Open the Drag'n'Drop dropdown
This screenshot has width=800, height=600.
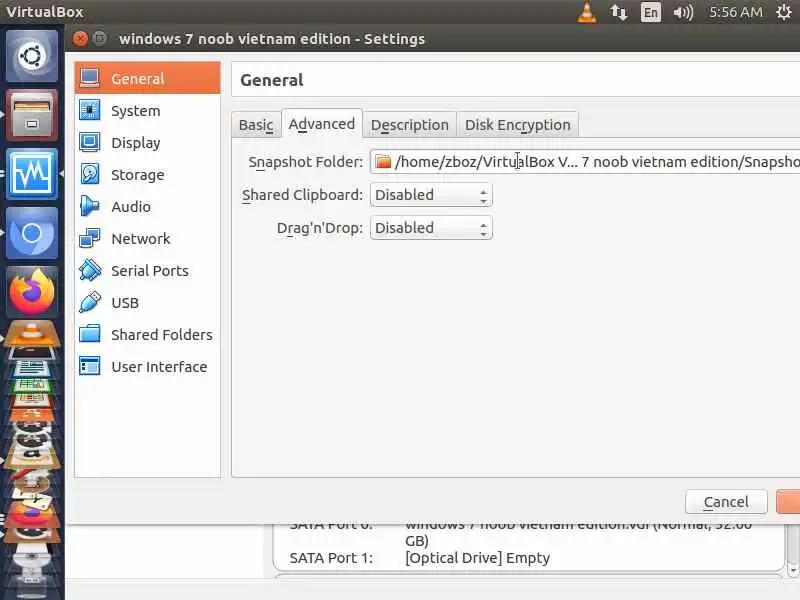431,228
